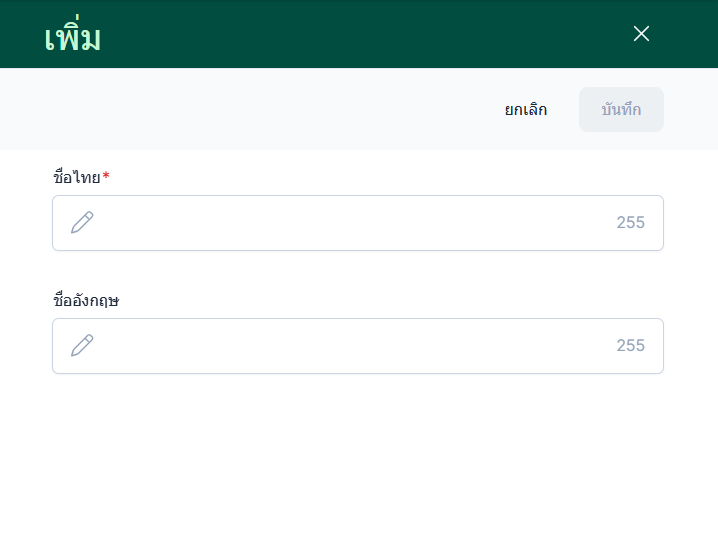Click the เพิ่ม dialog title
Viewport: 718px width, 546px height.
click(73, 38)
